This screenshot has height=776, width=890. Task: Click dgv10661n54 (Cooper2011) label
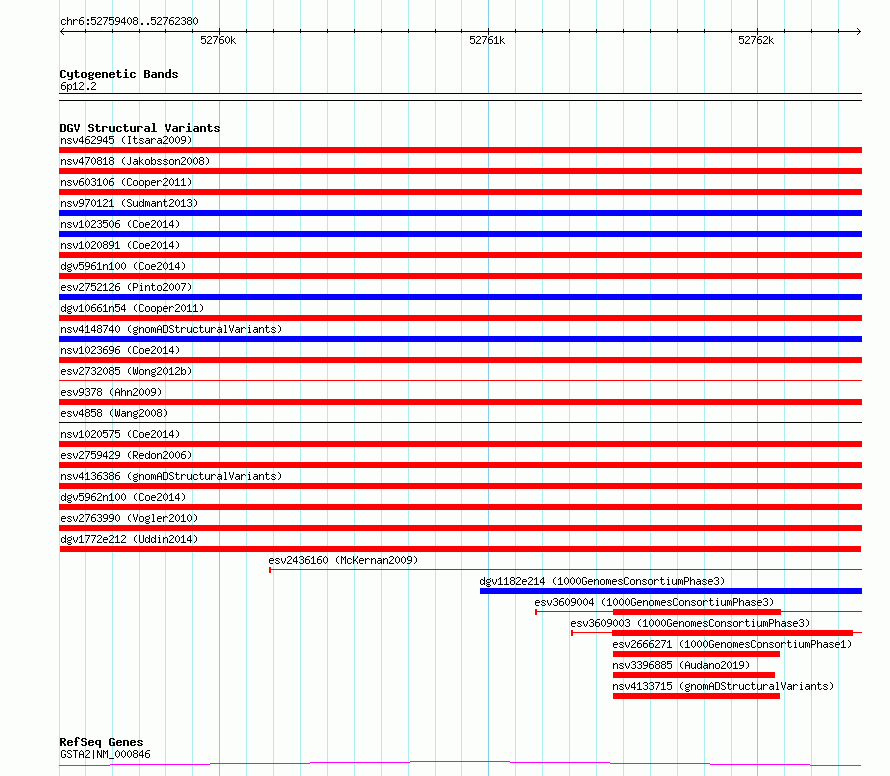(132, 308)
